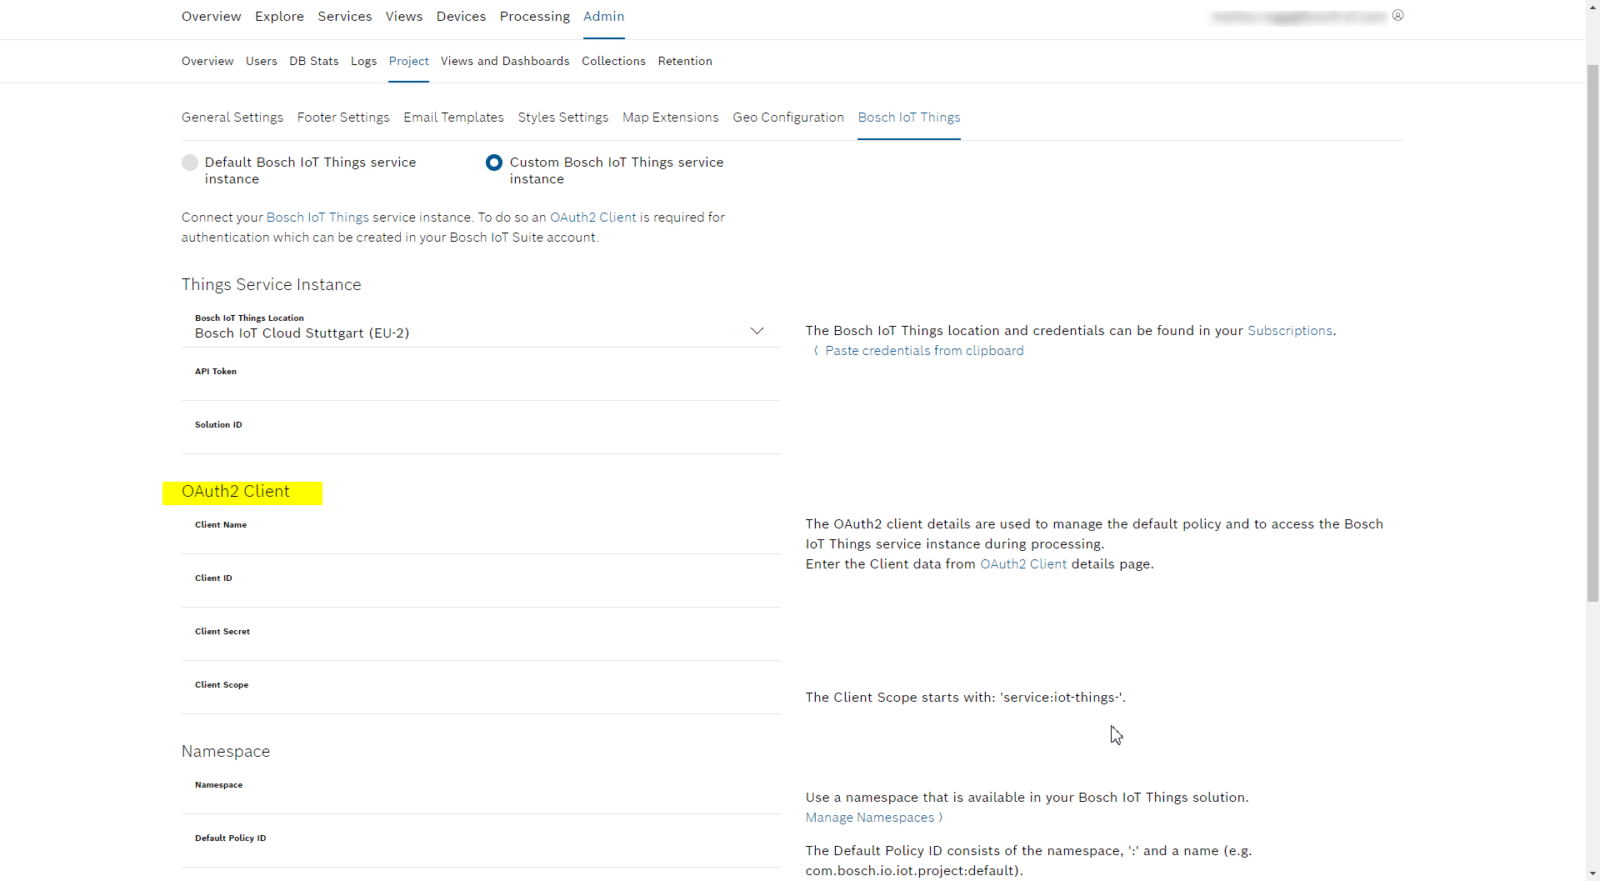Click the user profile icon
The height and width of the screenshot is (881, 1600).
(1397, 15)
